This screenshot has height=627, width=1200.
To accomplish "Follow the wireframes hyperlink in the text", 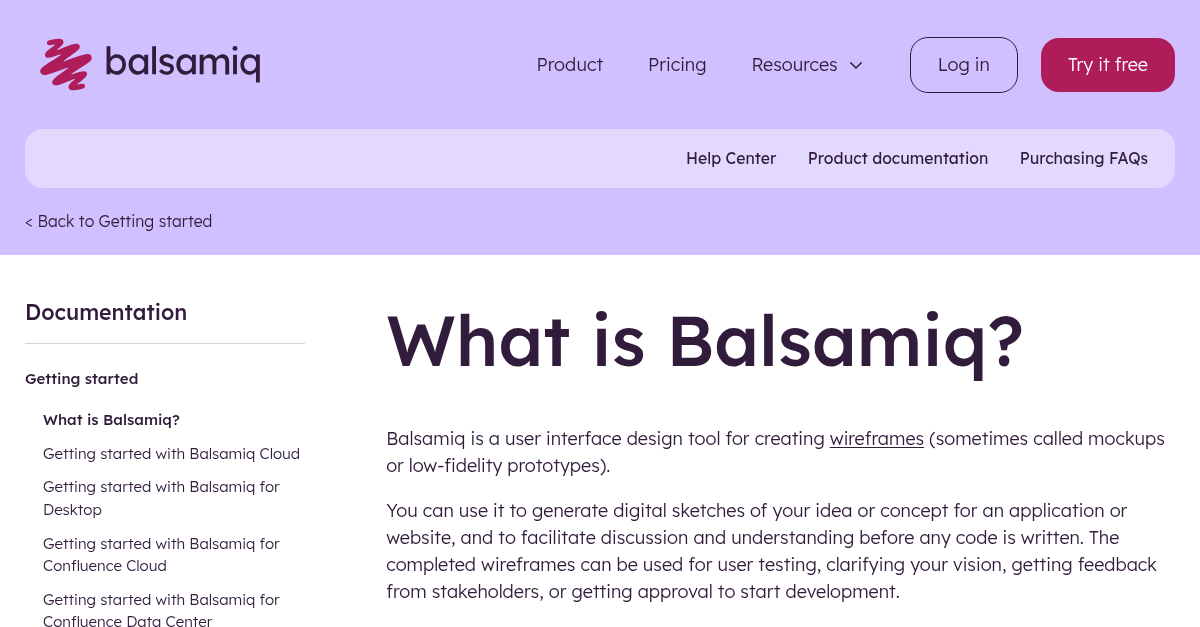I will [877, 438].
